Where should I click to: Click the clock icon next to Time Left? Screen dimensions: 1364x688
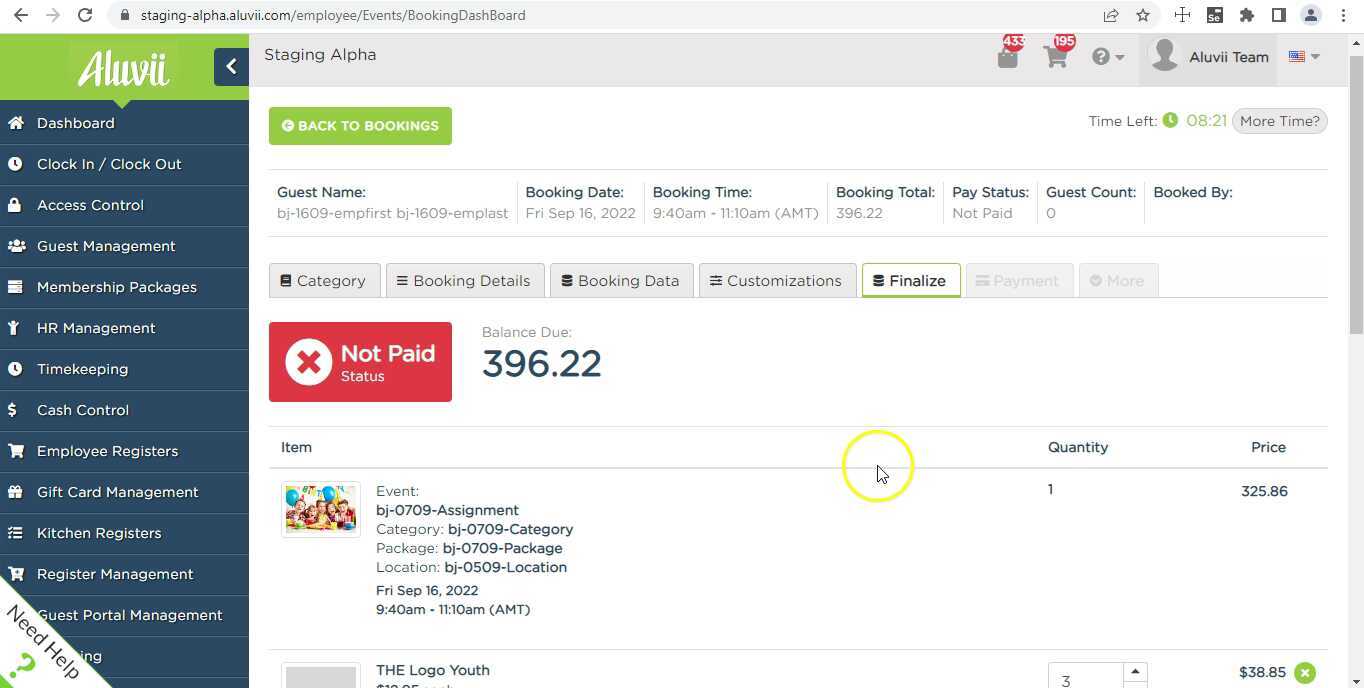(1170, 120)
